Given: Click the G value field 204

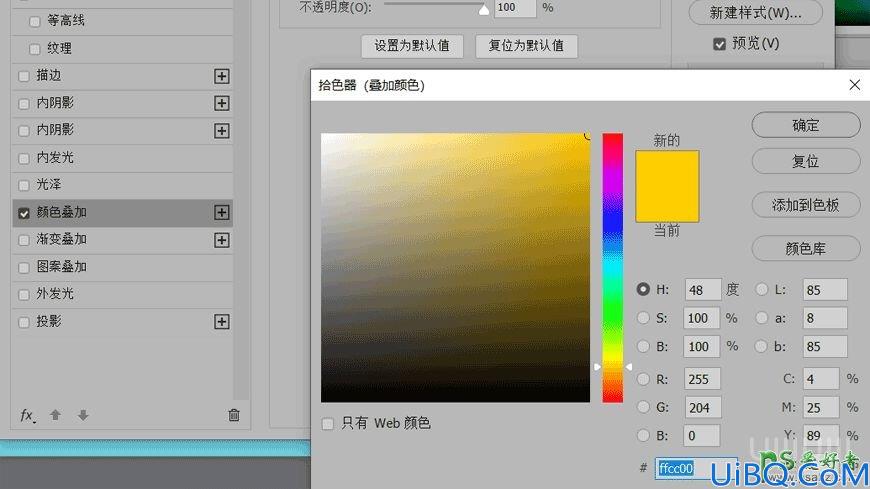Looking at the screenshot, I should pos(702,407).
